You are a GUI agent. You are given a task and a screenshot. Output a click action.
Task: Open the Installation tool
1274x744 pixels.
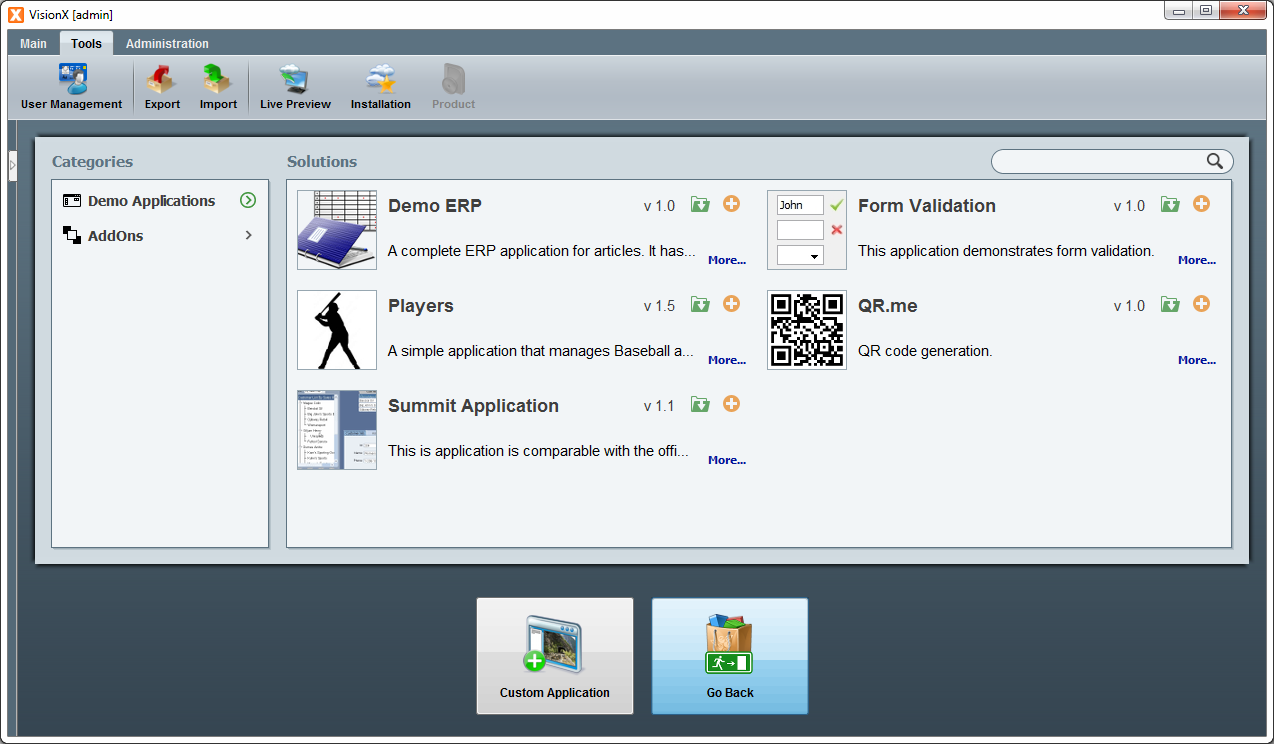pos(381,85)
